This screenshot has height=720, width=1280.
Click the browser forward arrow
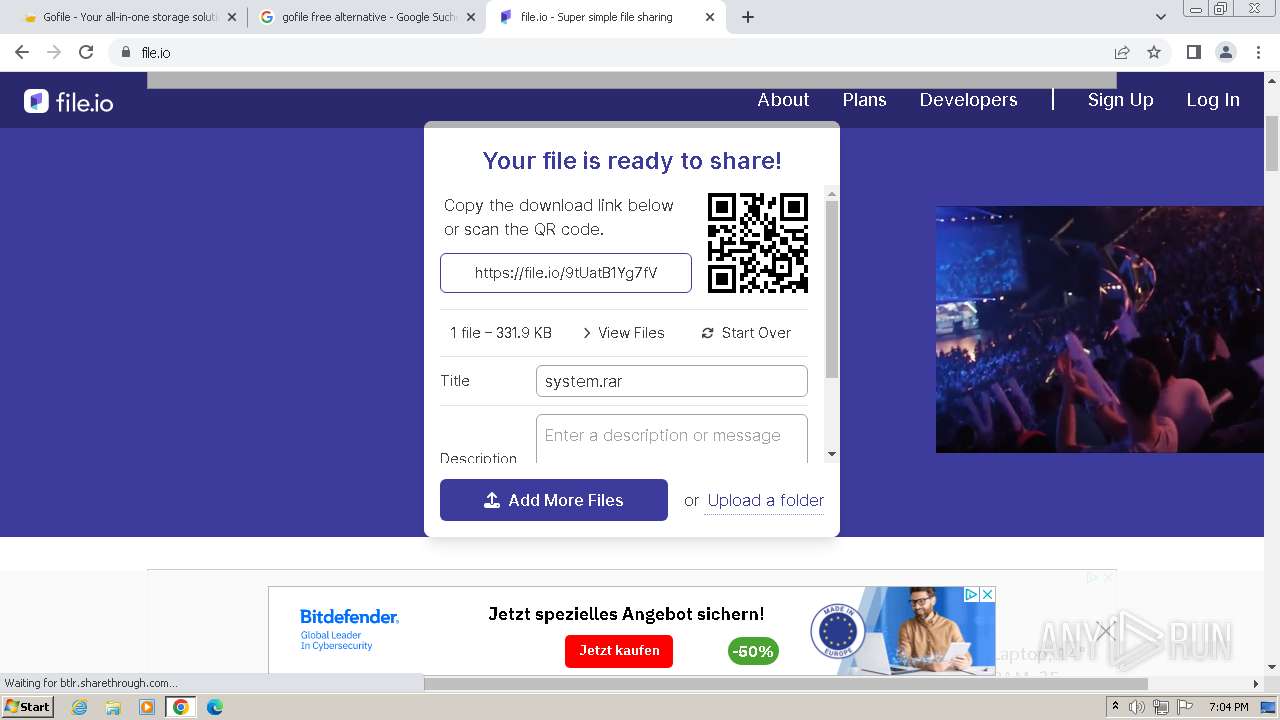tap(54, 52)
